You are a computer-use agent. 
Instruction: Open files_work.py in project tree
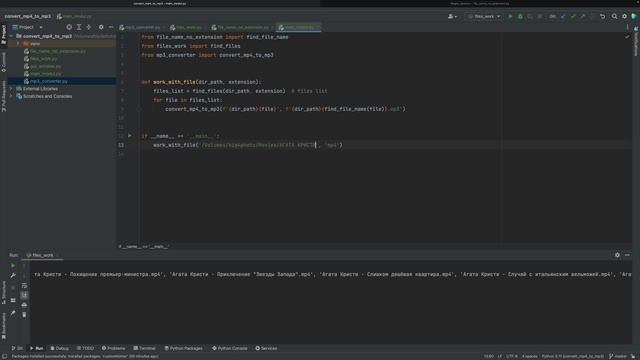(x=41, y=59)
